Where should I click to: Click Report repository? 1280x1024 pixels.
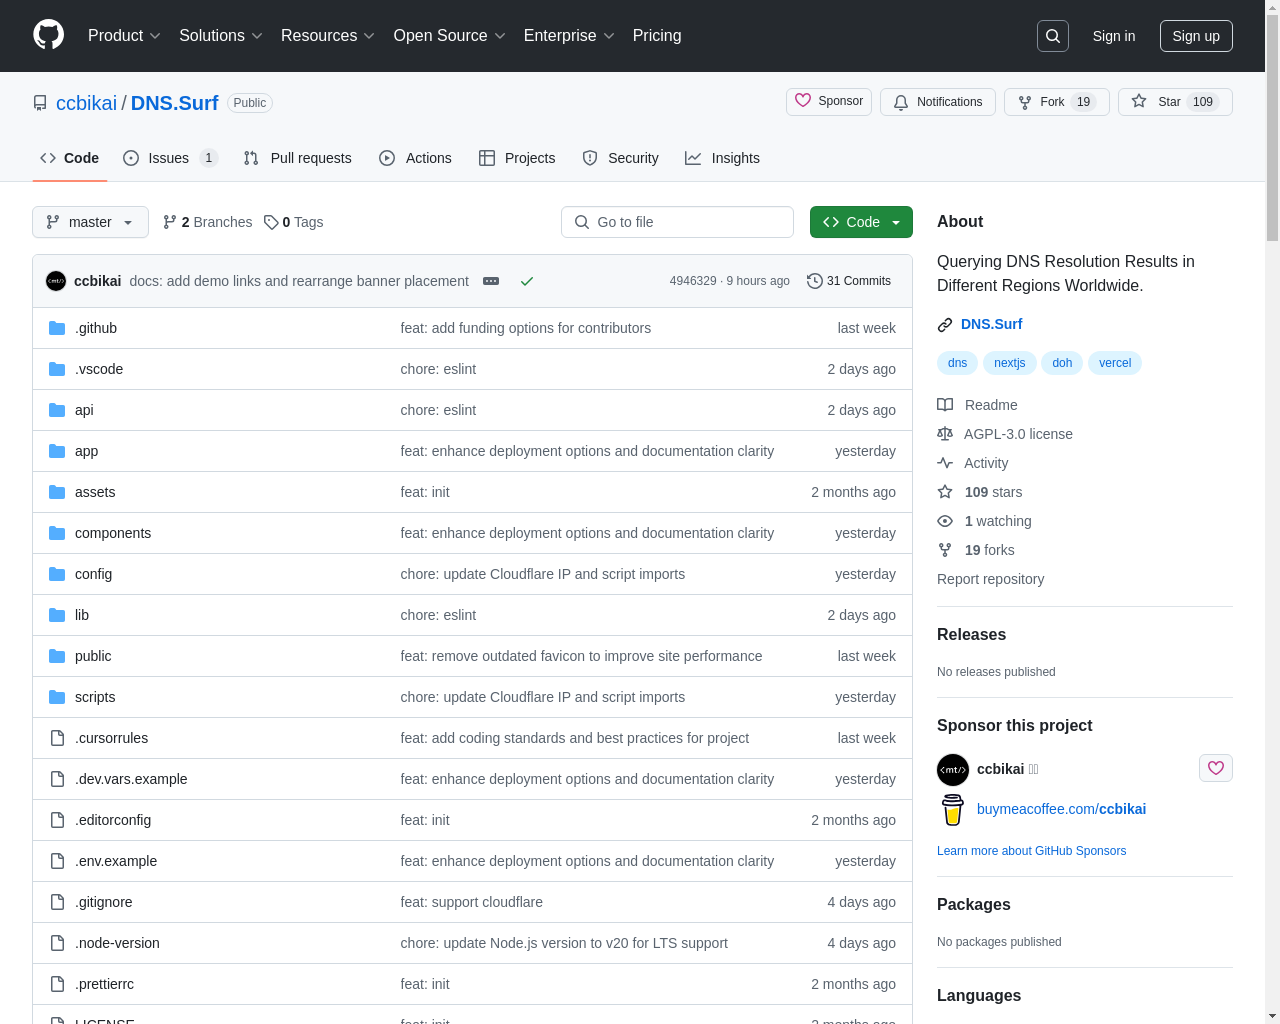tap(990, 579)
